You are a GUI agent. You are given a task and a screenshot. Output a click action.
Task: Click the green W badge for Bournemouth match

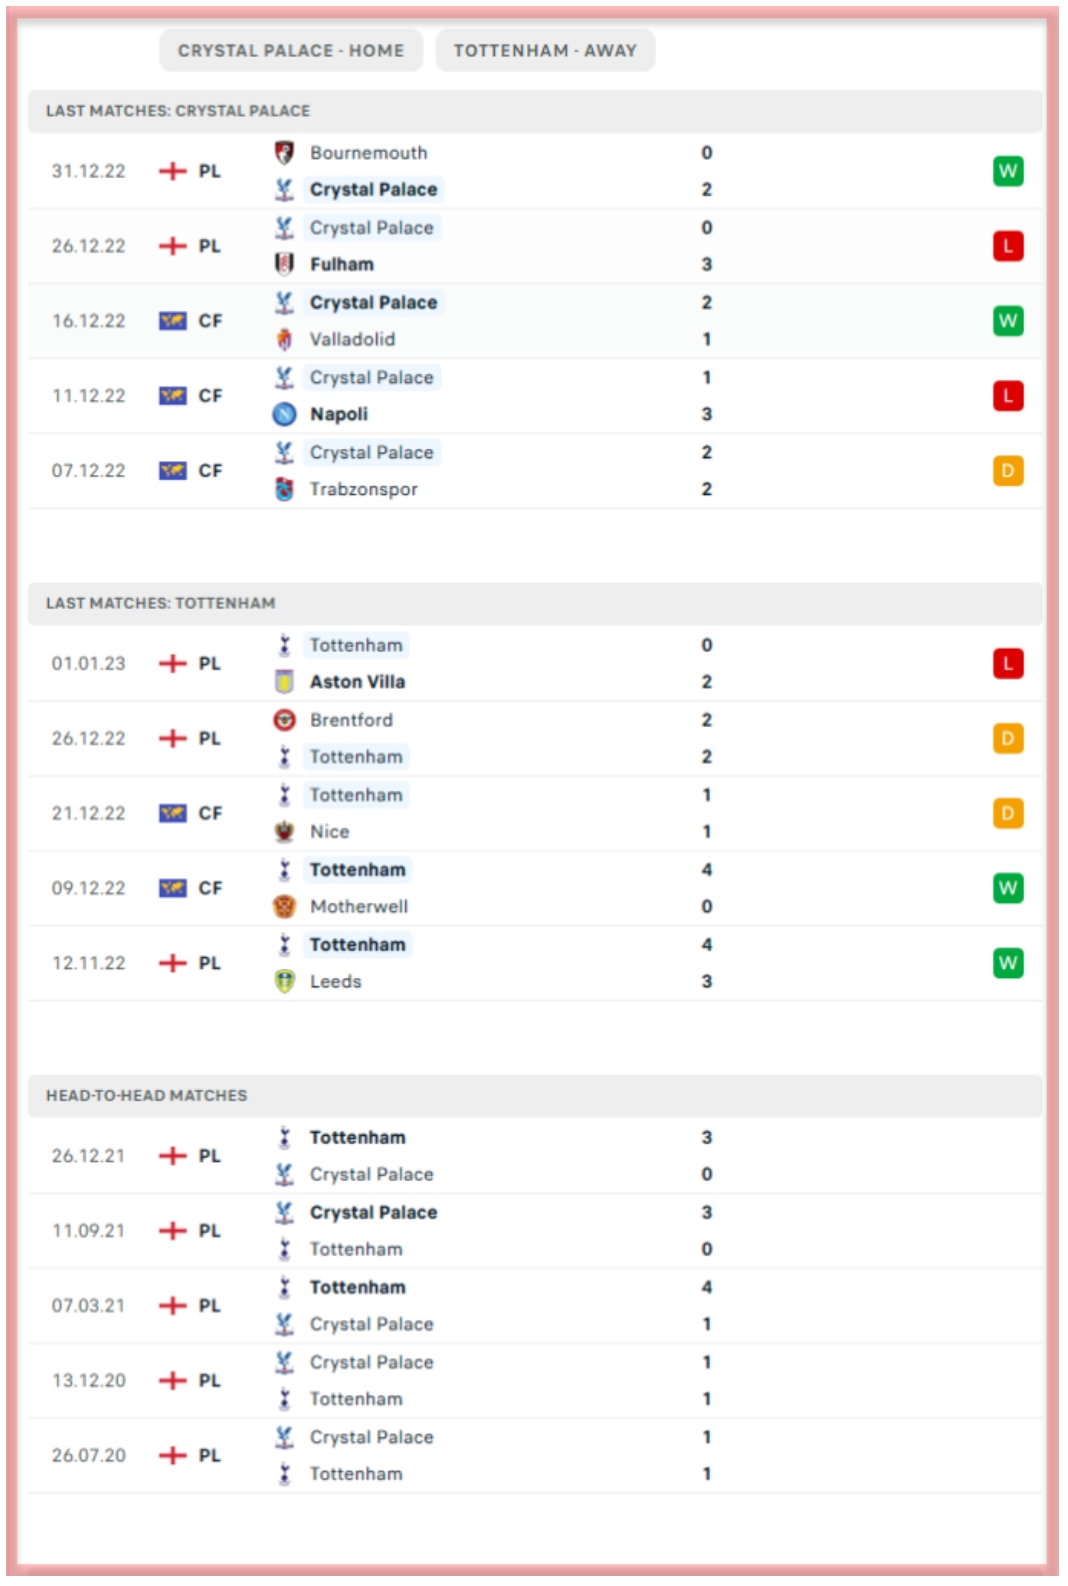point(1007,171)
